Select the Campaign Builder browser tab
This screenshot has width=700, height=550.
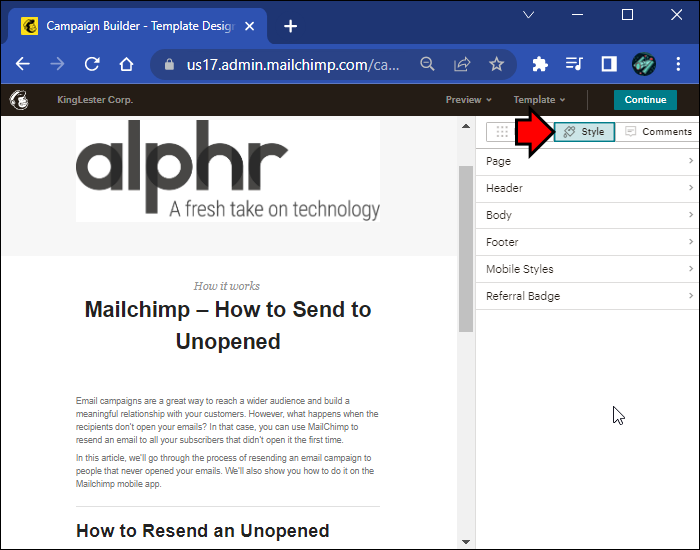pyautogui.click(x=138, y=26)
